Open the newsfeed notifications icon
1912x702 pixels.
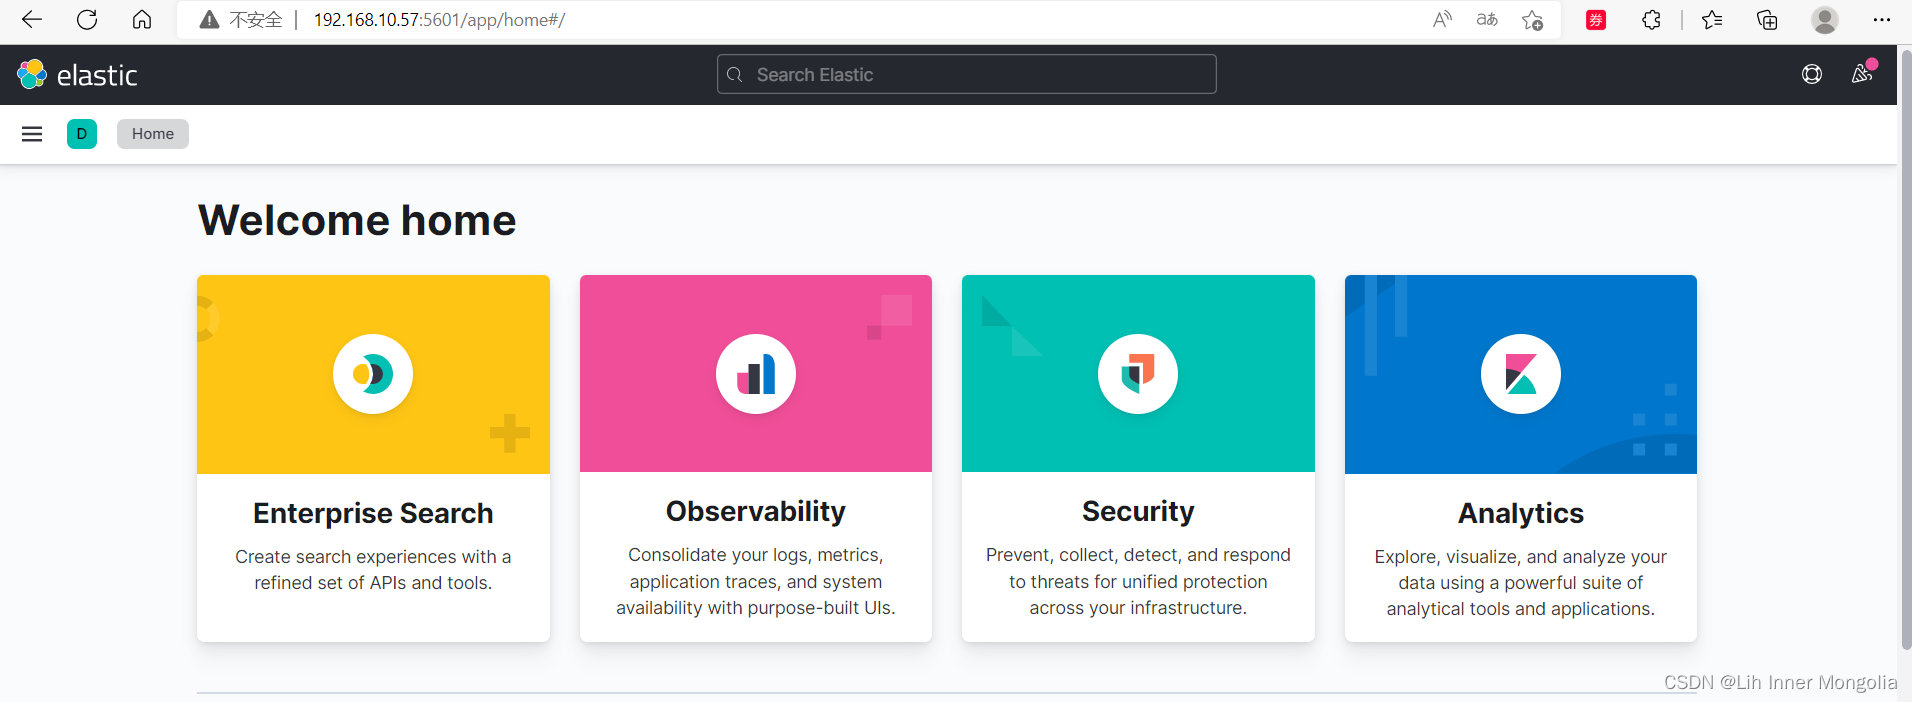[1862, 74]
